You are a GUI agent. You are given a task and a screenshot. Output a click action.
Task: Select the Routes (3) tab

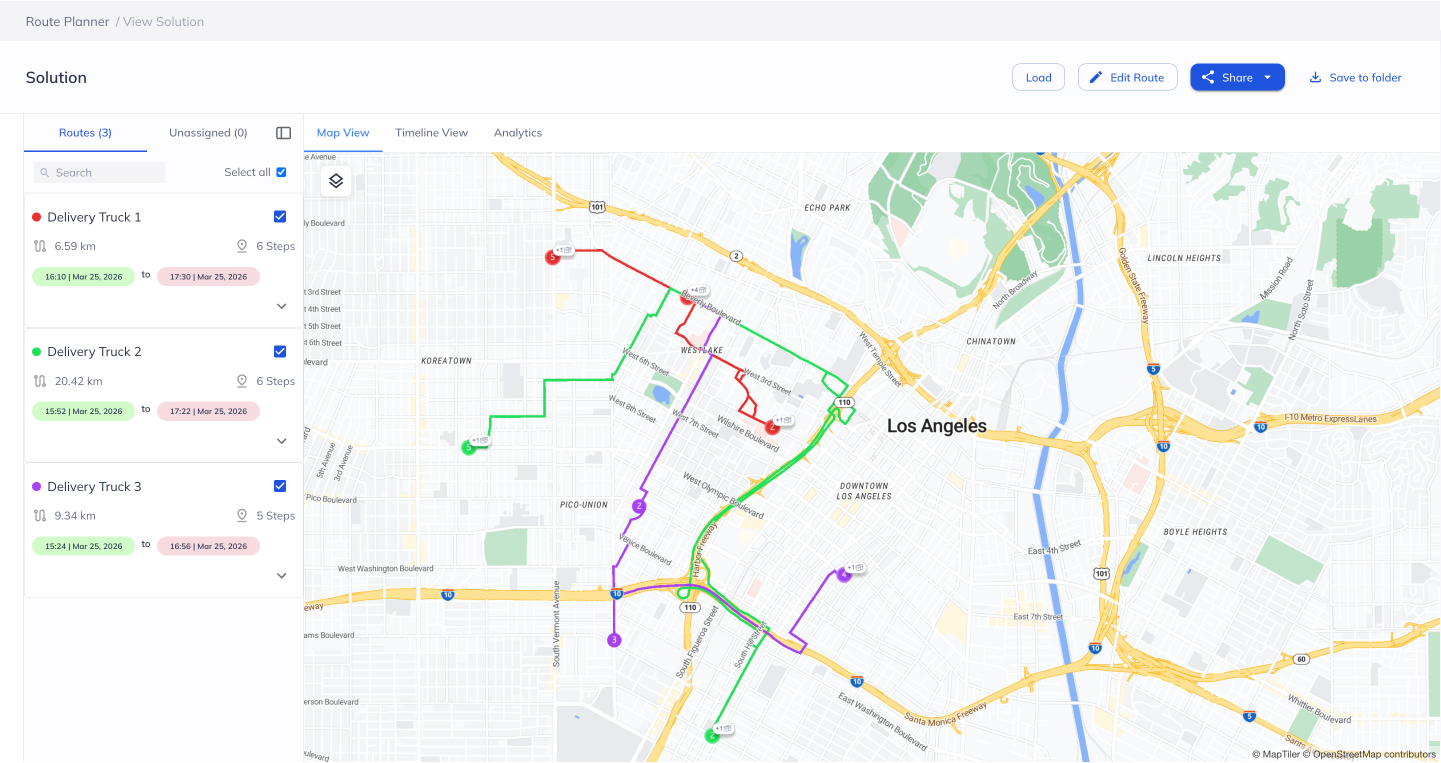[x=85, y=133]
